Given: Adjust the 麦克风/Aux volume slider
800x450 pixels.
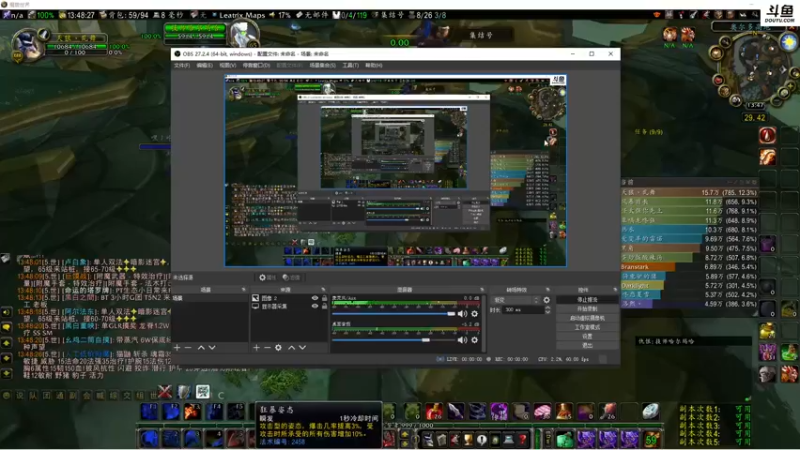Looking at the screenshot, I should click(x=393, y=314).
